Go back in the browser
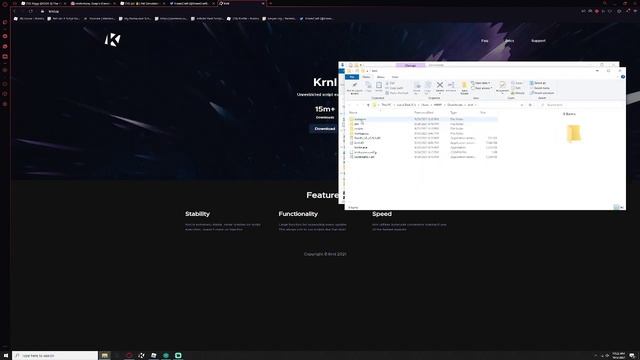The image size is (640, 360). click(x=15, y=11)
